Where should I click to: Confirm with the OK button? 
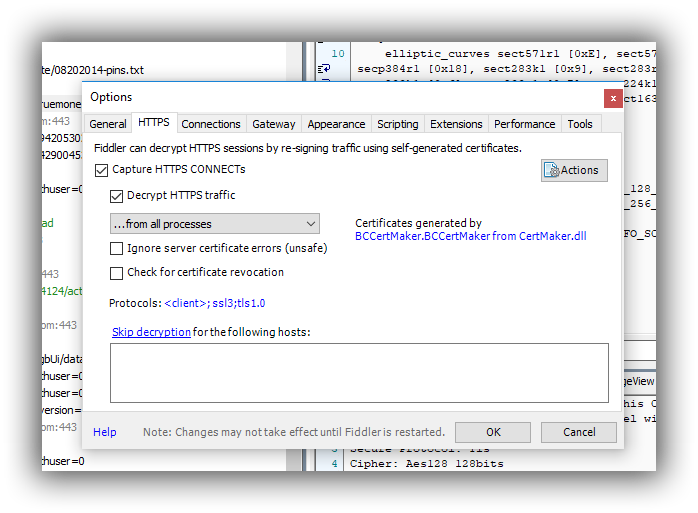tap(493, 432)
